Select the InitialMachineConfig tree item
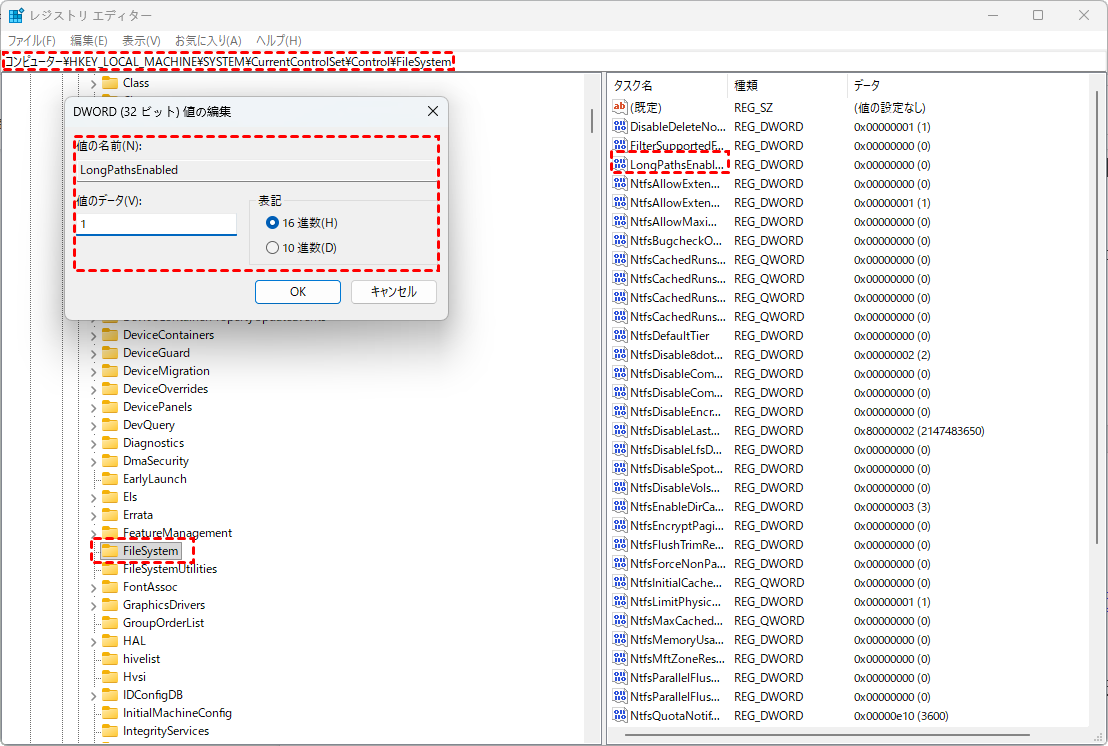Image resolution: width=1108 pixels, height=746 pixels. coord(177,713)
